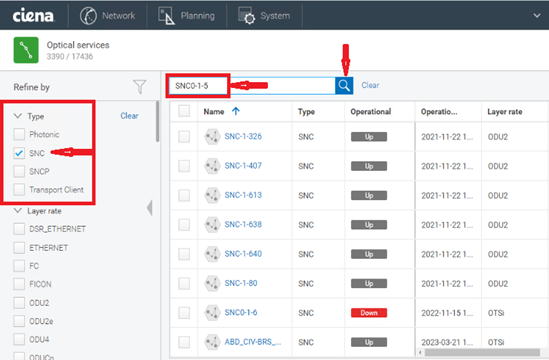Select the SNC-1-613 row checkbox
This screenshot has height=360, width=549.
point(184,195)
